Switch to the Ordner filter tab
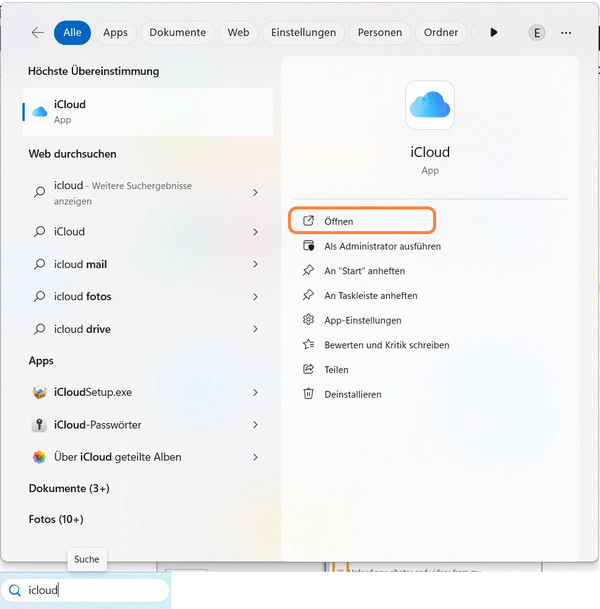The height and width of the screenshot is (609, 600). pyautogui.click(x=441, y=33)
